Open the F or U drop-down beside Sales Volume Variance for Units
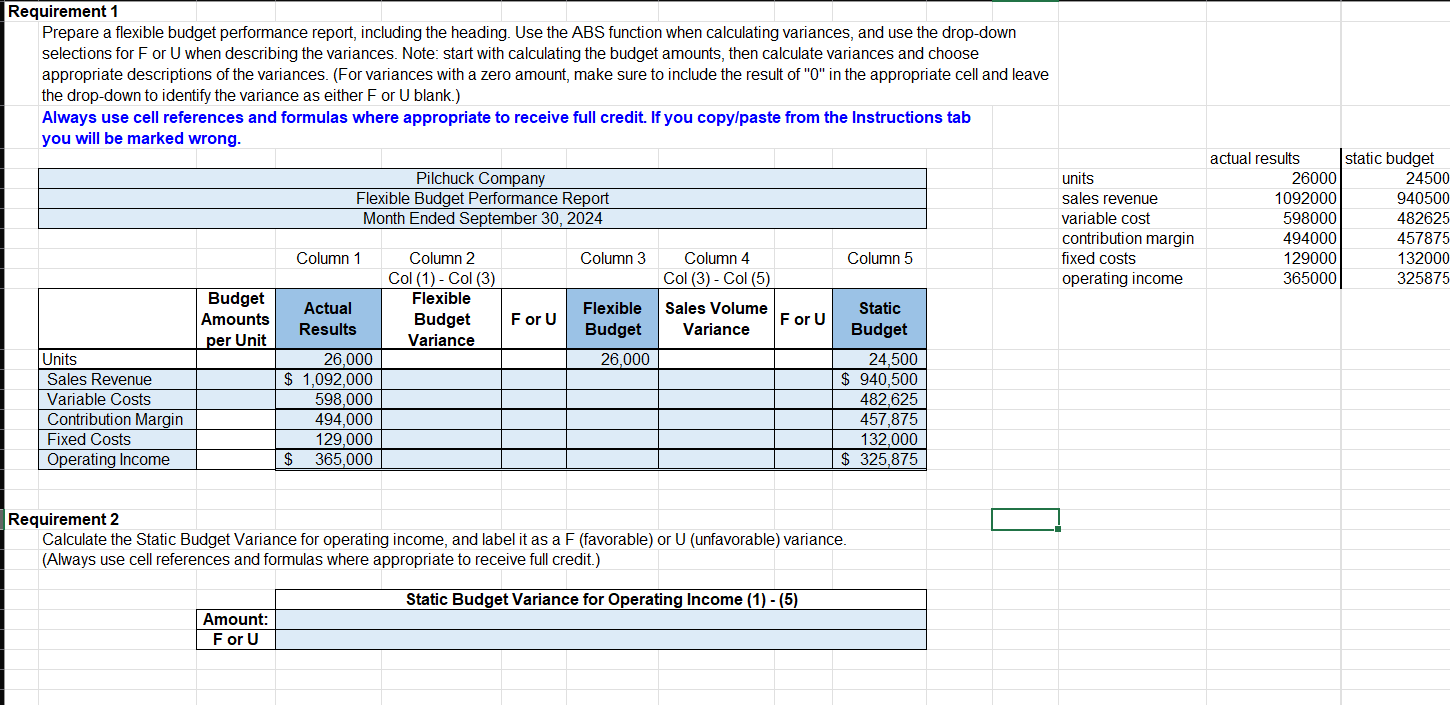Screen dimensions: 1450x705 [x=803, y=359]
